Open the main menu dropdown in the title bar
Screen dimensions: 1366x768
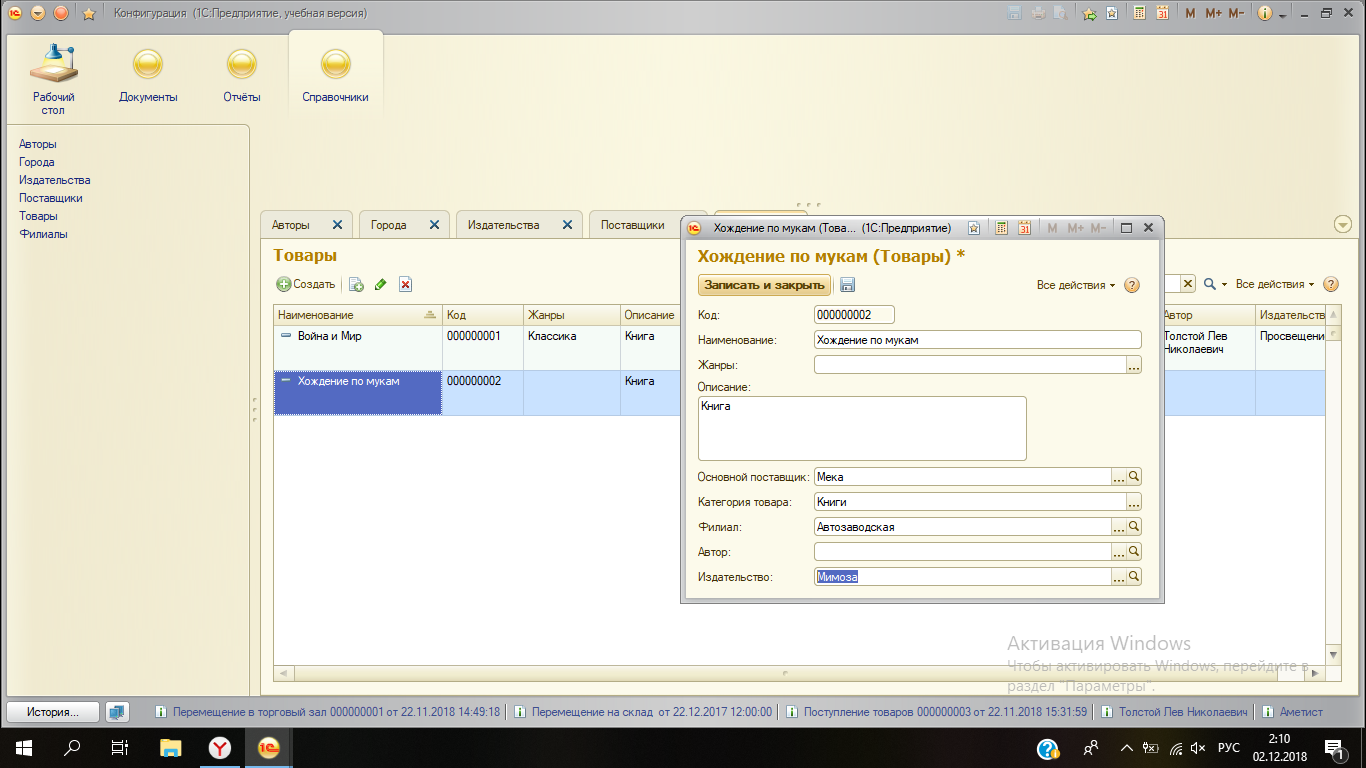coord(38,13)
